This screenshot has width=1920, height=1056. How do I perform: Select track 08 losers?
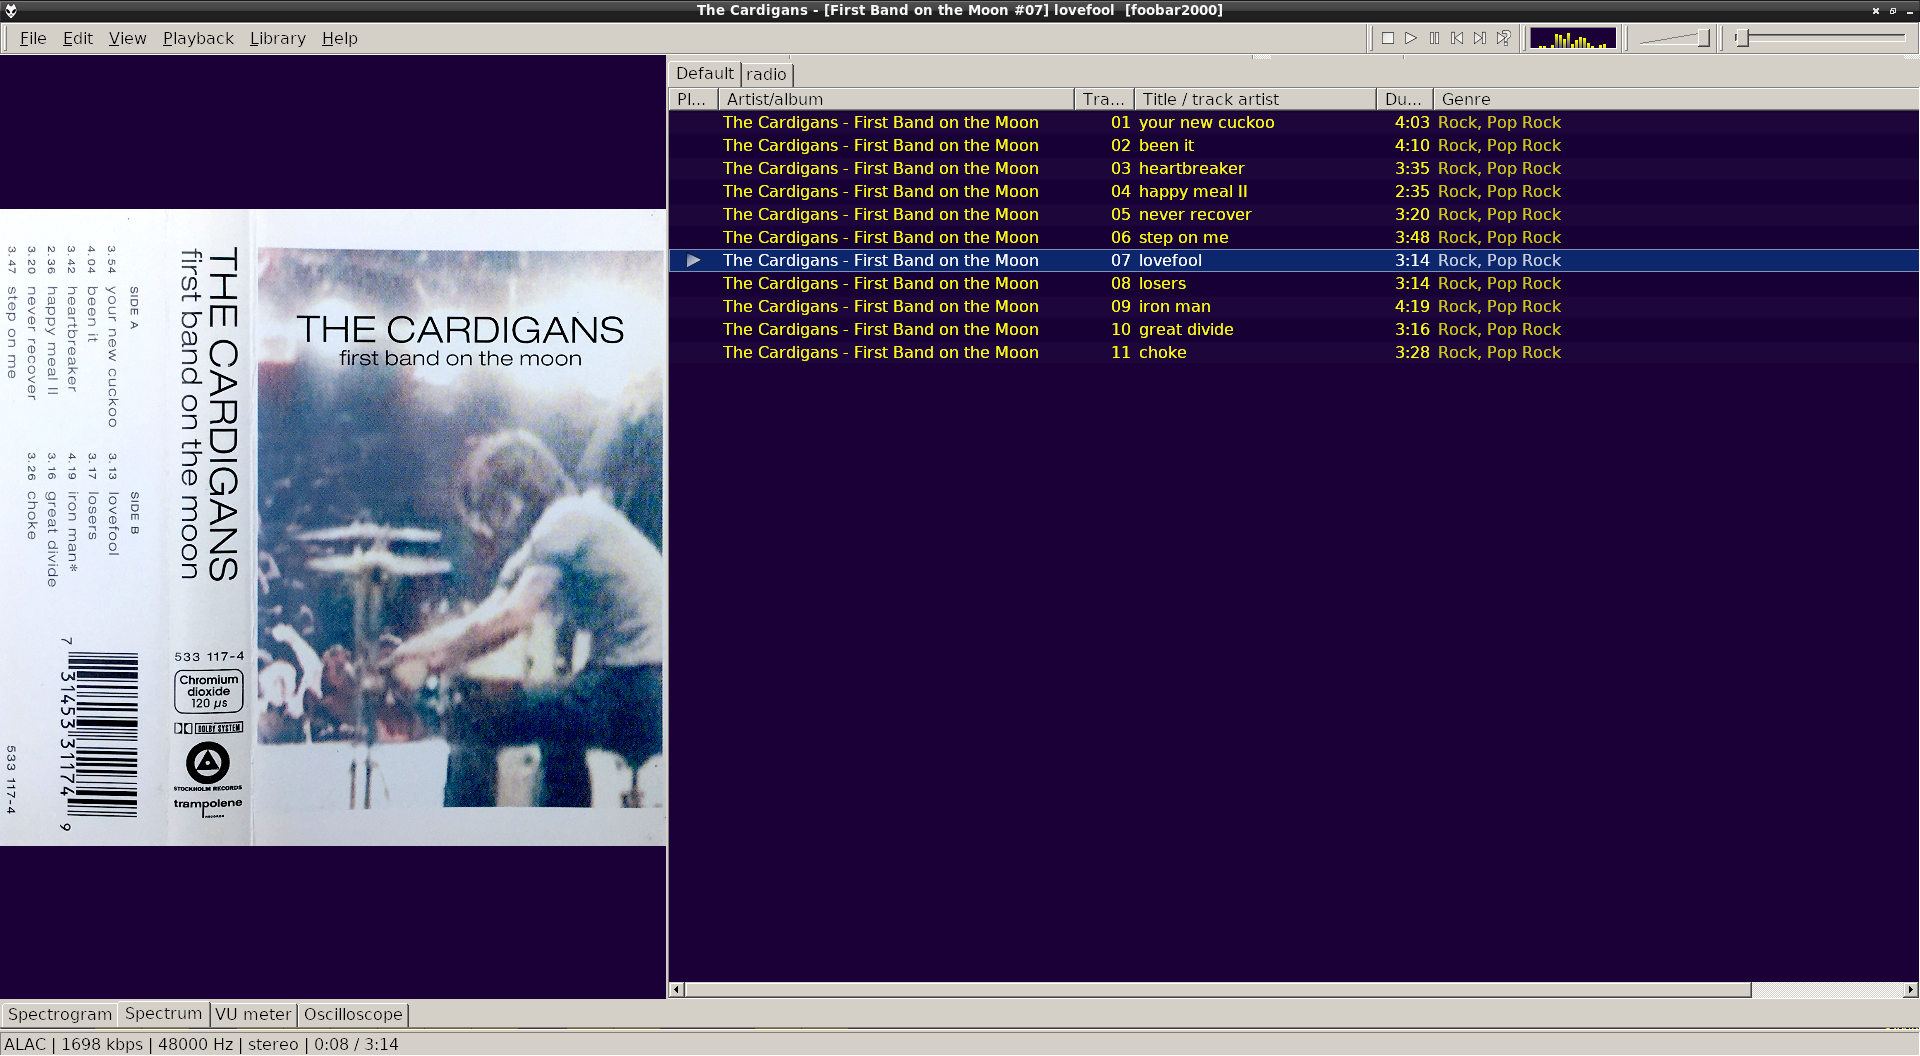[1293, 283]
